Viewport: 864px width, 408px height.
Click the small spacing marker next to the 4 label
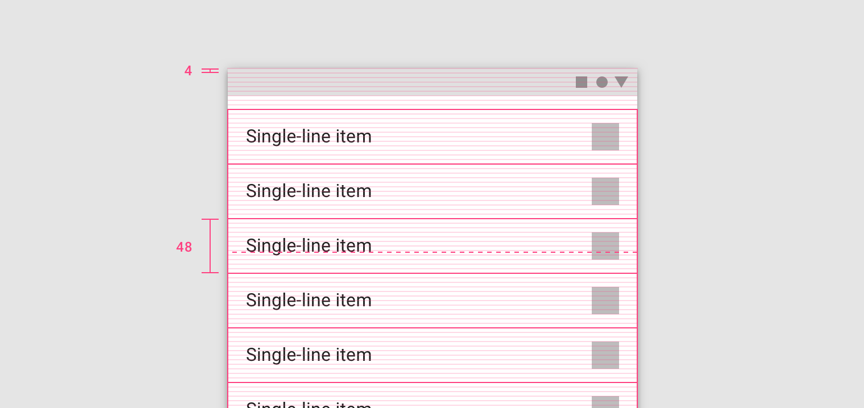point(209,71)
